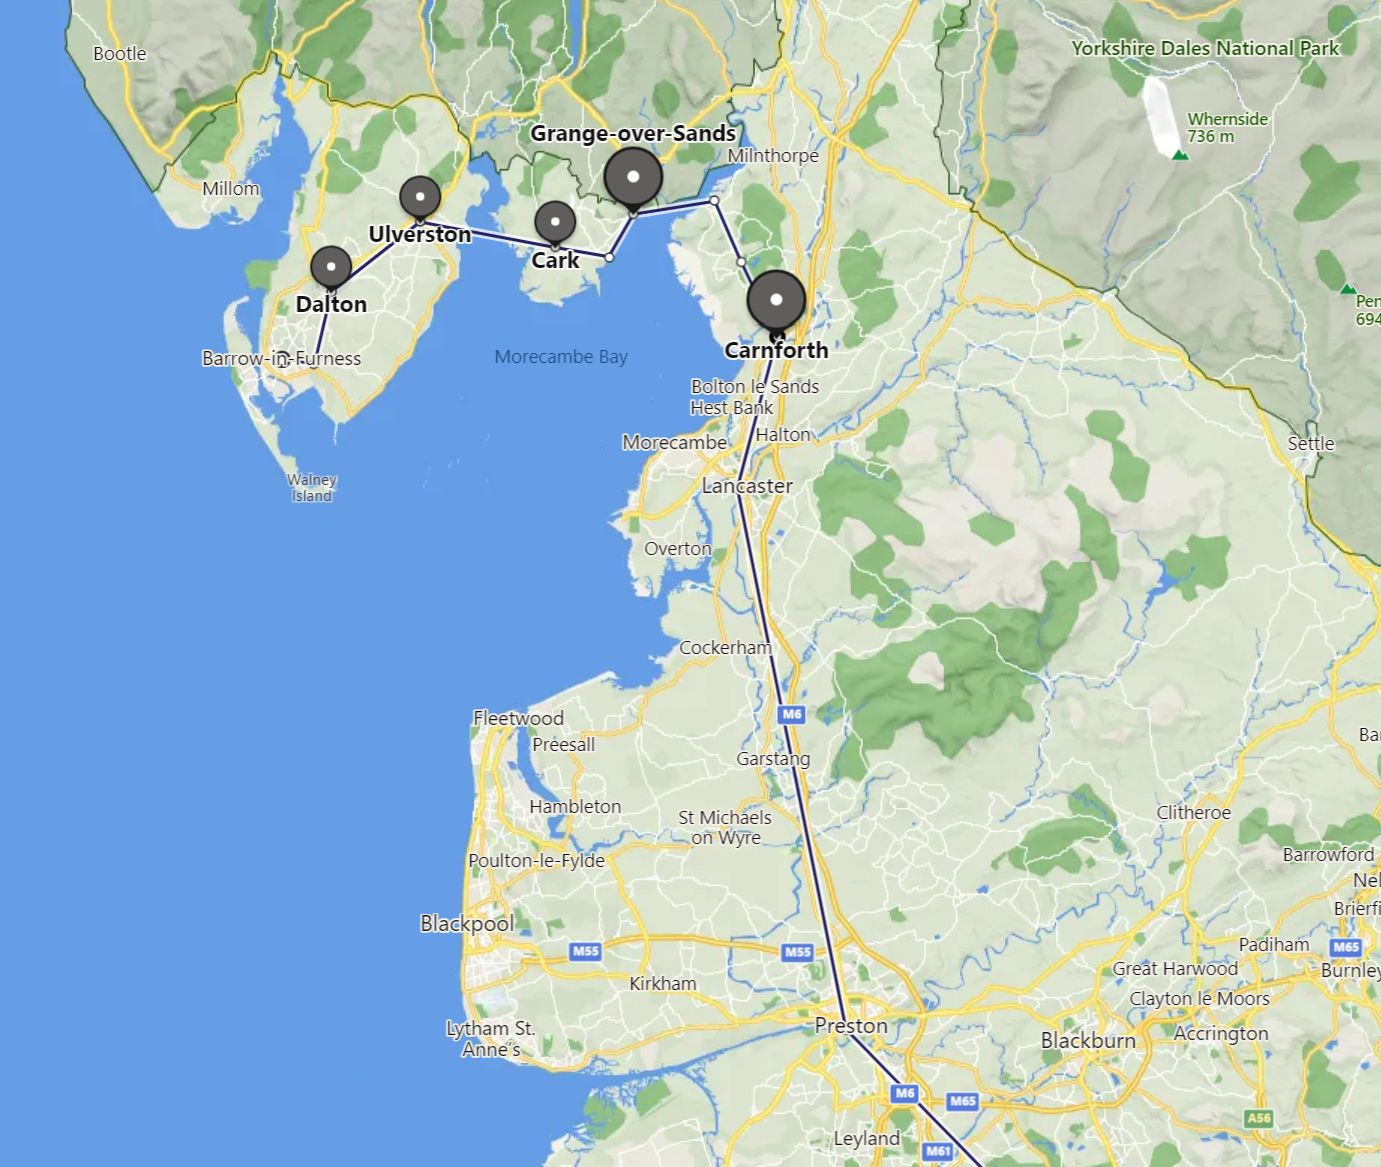Image resolution: width=1381 pixels, height=1167 pixels.
Task: Click the Fleetwood town label
Action: (518, 718)
